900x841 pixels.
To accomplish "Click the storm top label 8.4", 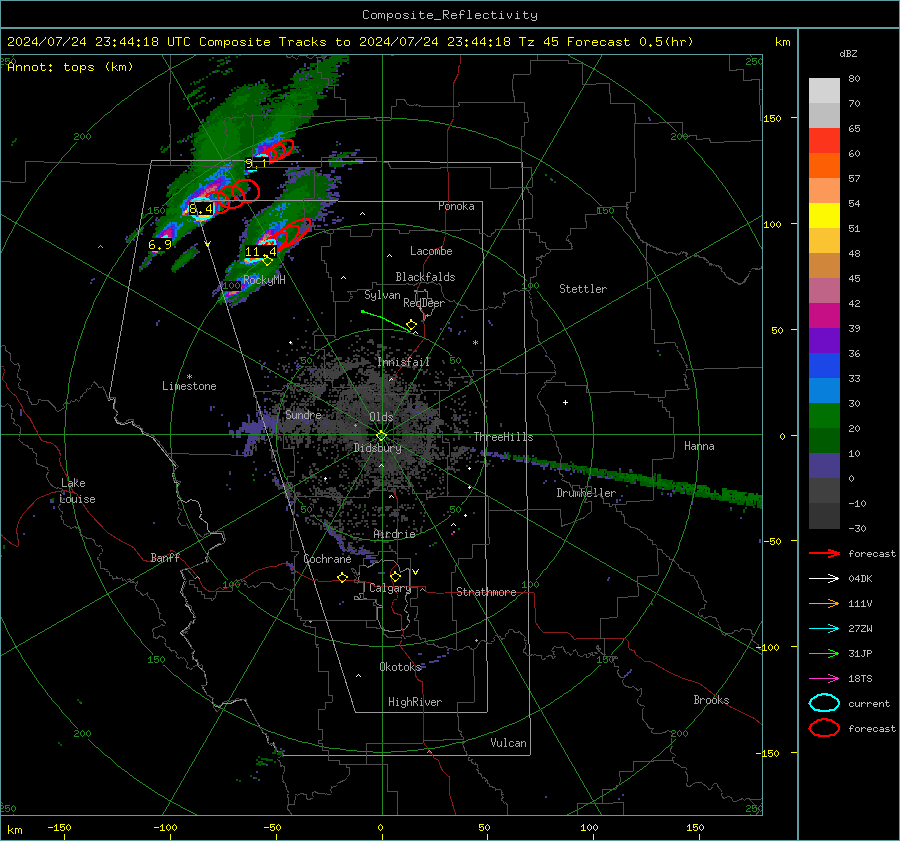I will 201,209.
